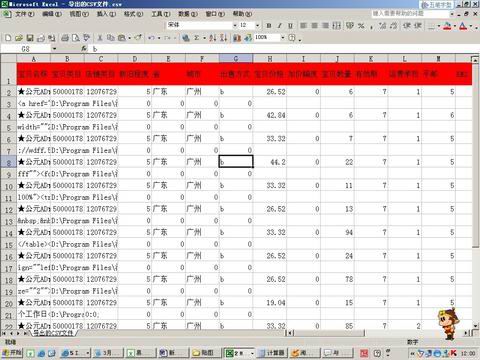Image resolution: width=480 pixels, height=360 pixels.
Task: Open the 数据 (Data) menu
Action: (x=188, y=14)
